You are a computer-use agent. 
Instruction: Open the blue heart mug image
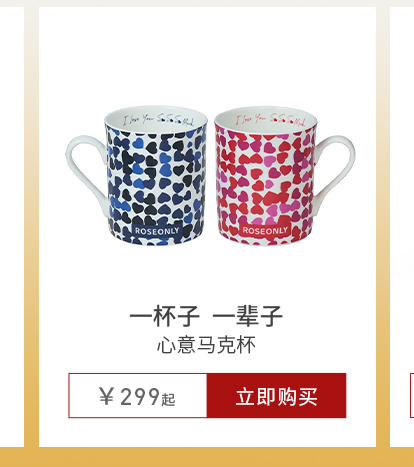[x=137, y=176]
